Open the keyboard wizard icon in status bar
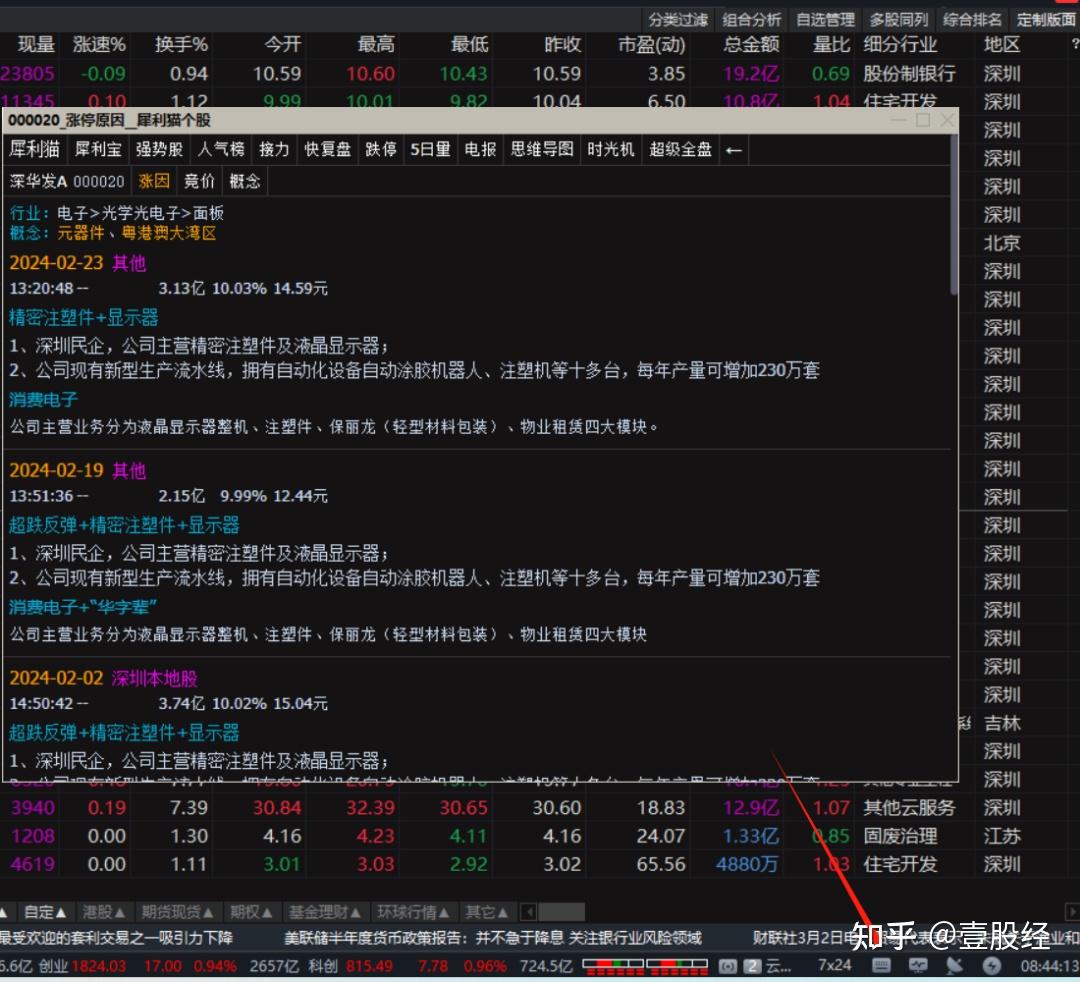1080x982 pixels. pos(881,965)
